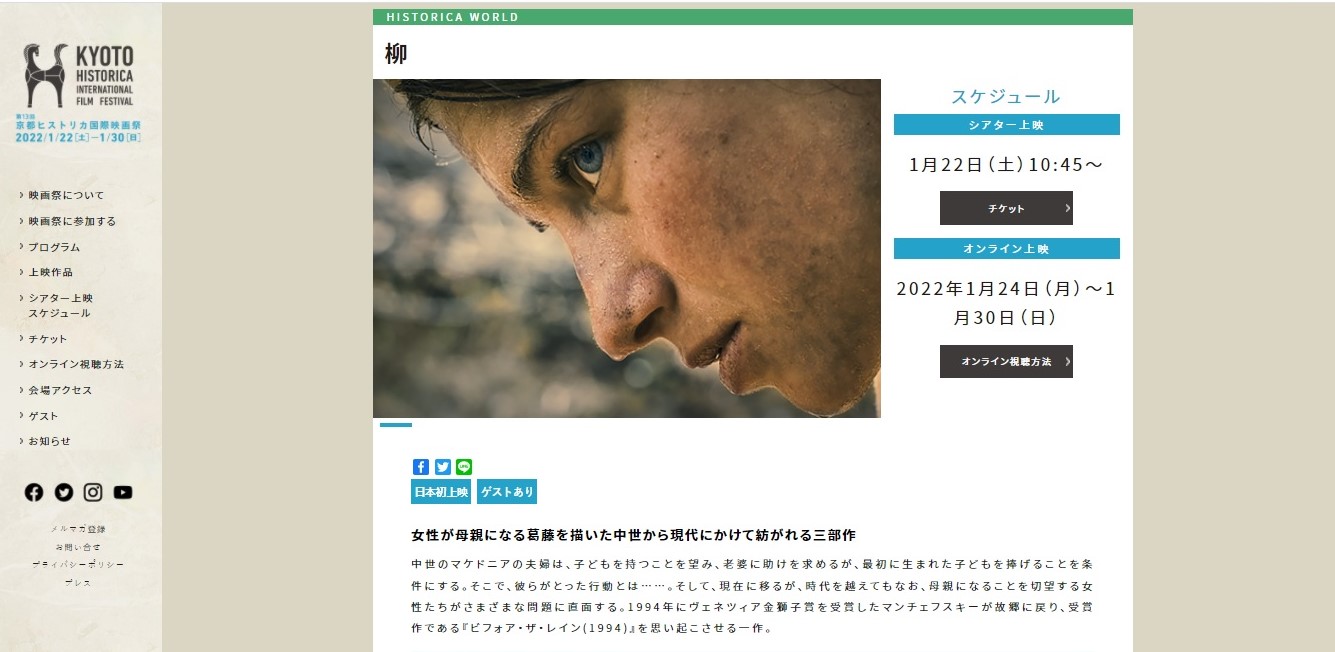Open the Instagram icon in sidebar

coord(93,492)
